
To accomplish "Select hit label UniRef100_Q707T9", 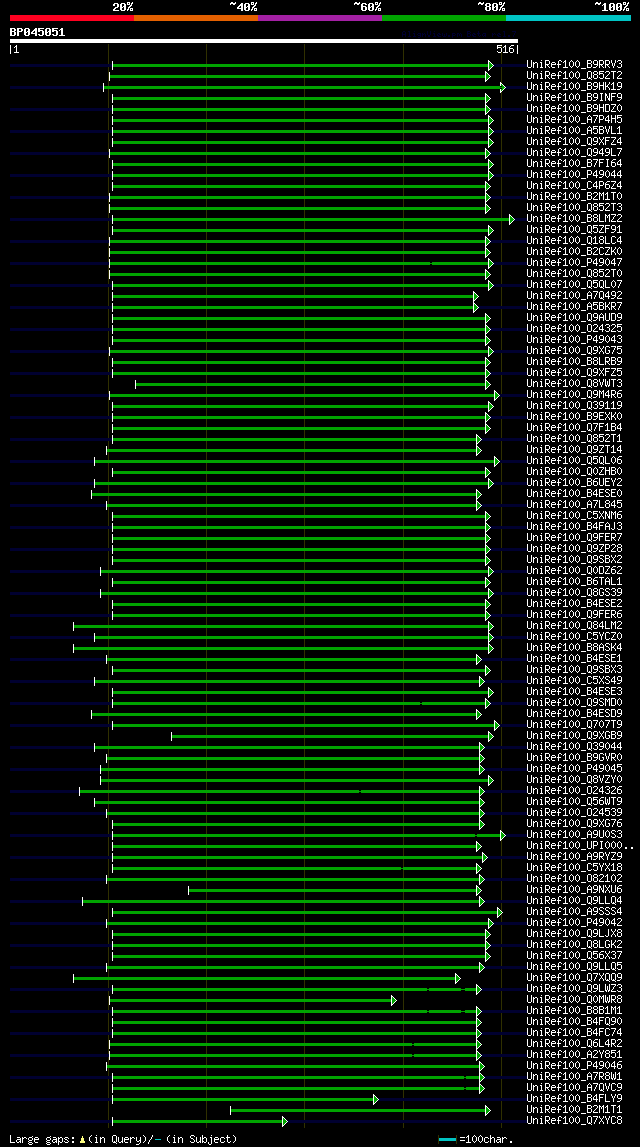I will (574, 725).
